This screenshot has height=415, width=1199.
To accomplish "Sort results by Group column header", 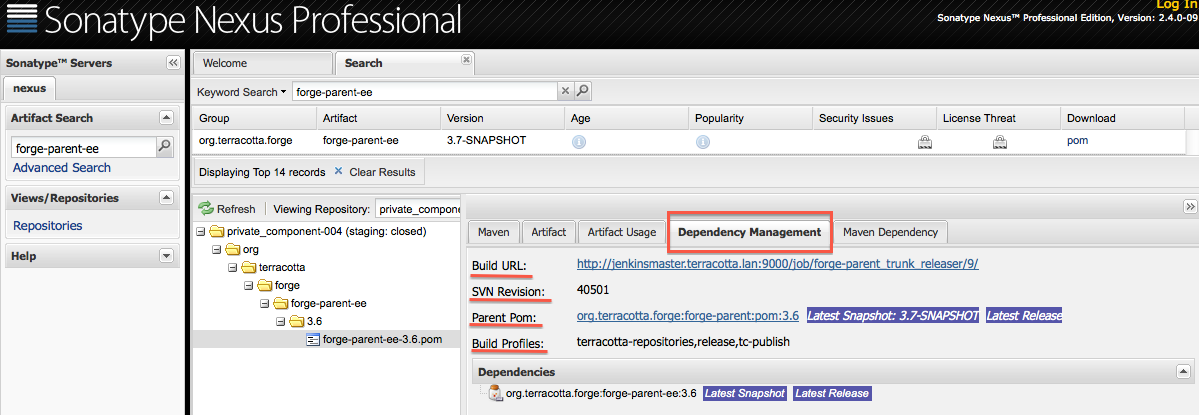I will point(255,118).
